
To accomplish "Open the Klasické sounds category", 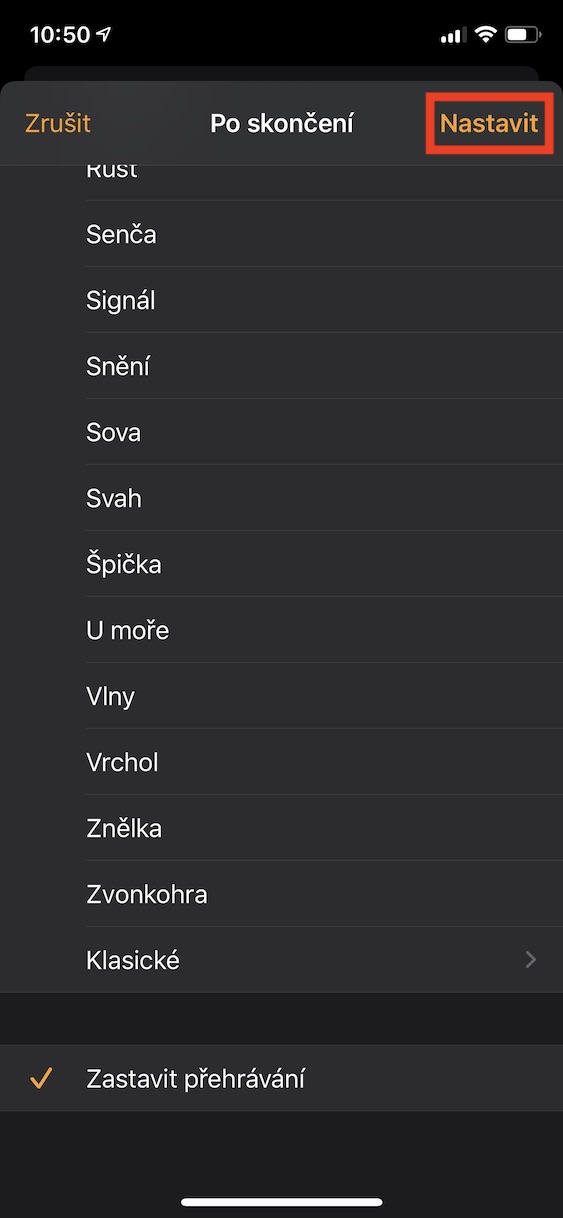I will click(x=281, y=960).
